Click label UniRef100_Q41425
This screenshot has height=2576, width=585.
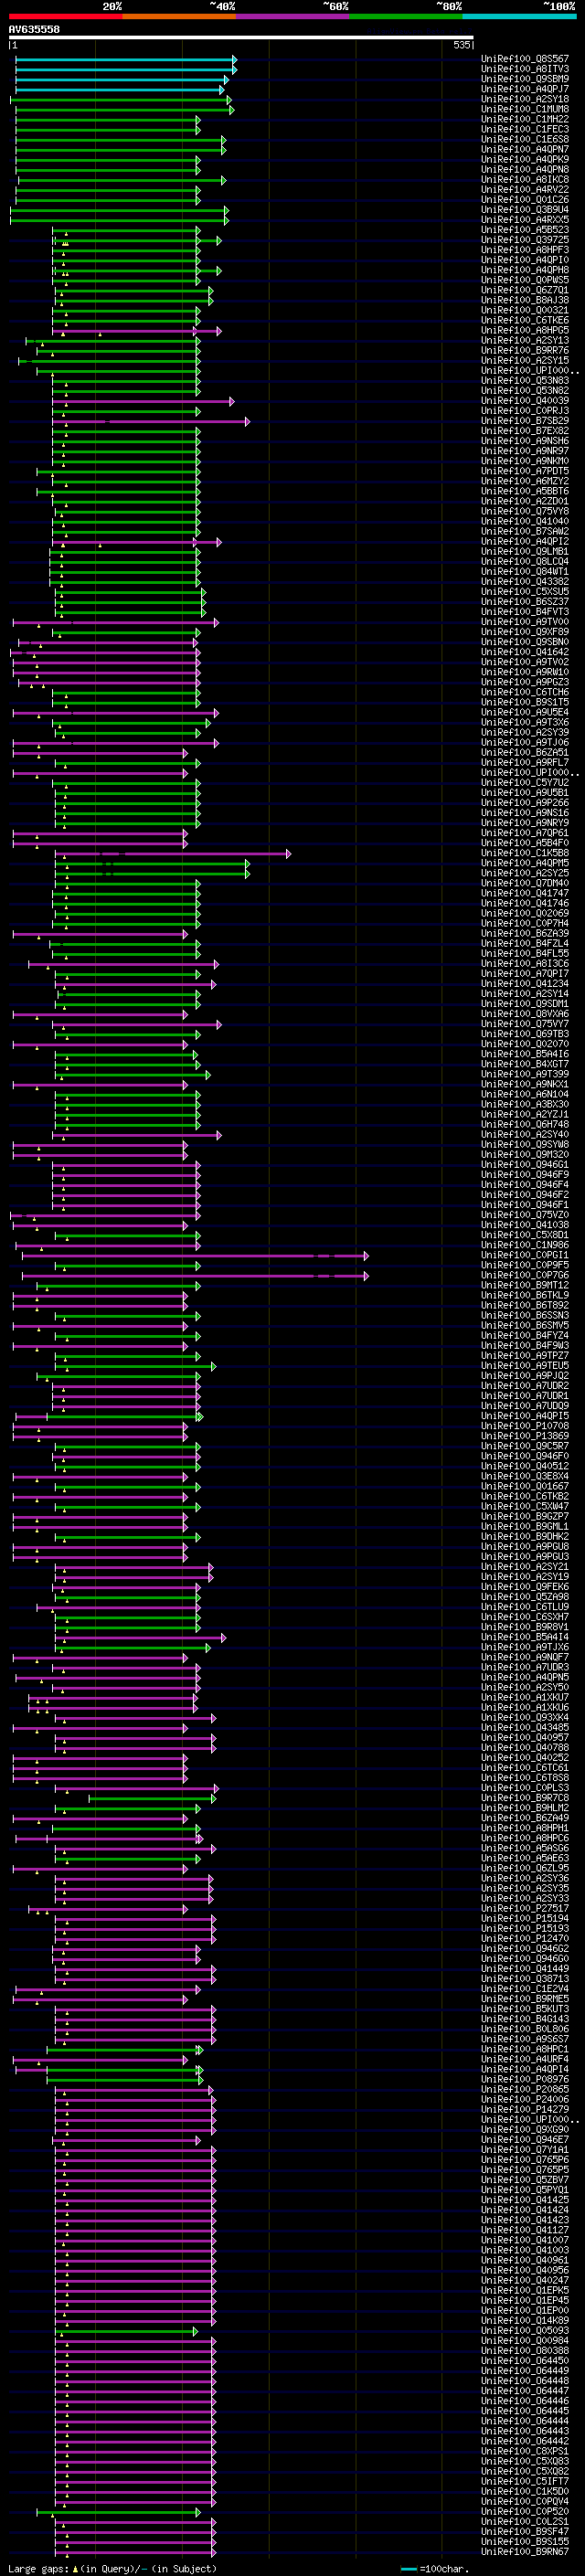(525, 2200)
